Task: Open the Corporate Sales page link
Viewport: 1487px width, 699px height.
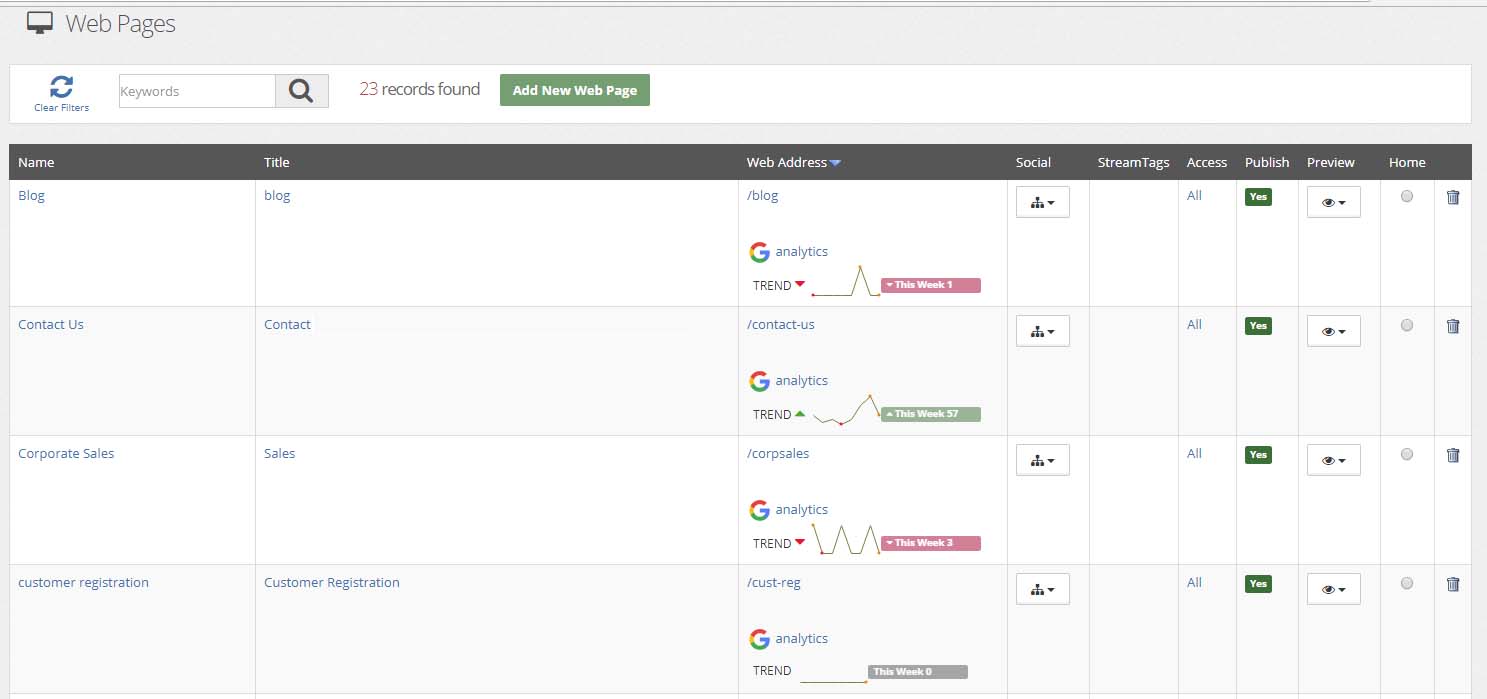Action: point(66,453)
